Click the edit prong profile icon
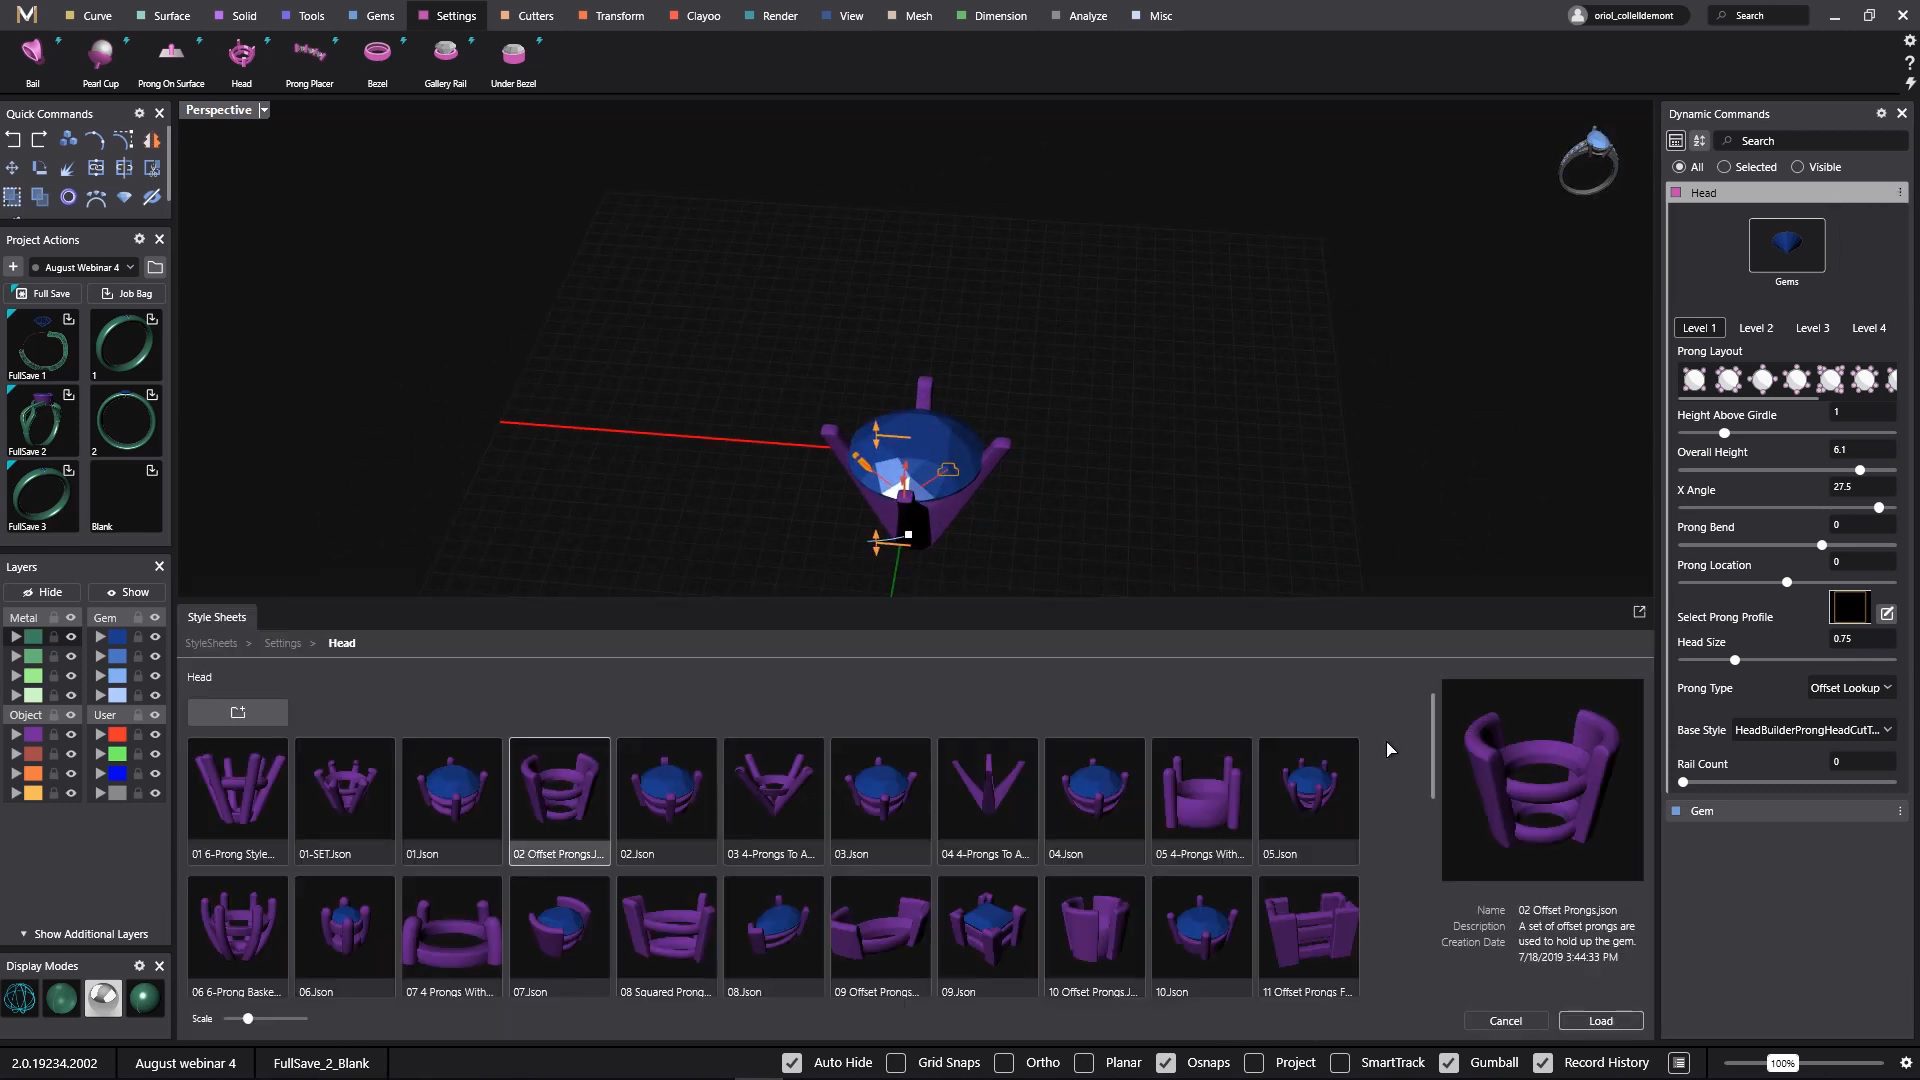Image resolution: width=1920 pixels, height=1080 pixels. pyautogui.click(x=1887, y=613)
